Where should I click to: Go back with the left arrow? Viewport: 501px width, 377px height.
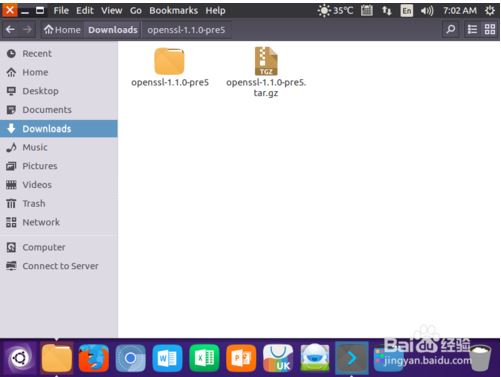click(x=10, y=30)
